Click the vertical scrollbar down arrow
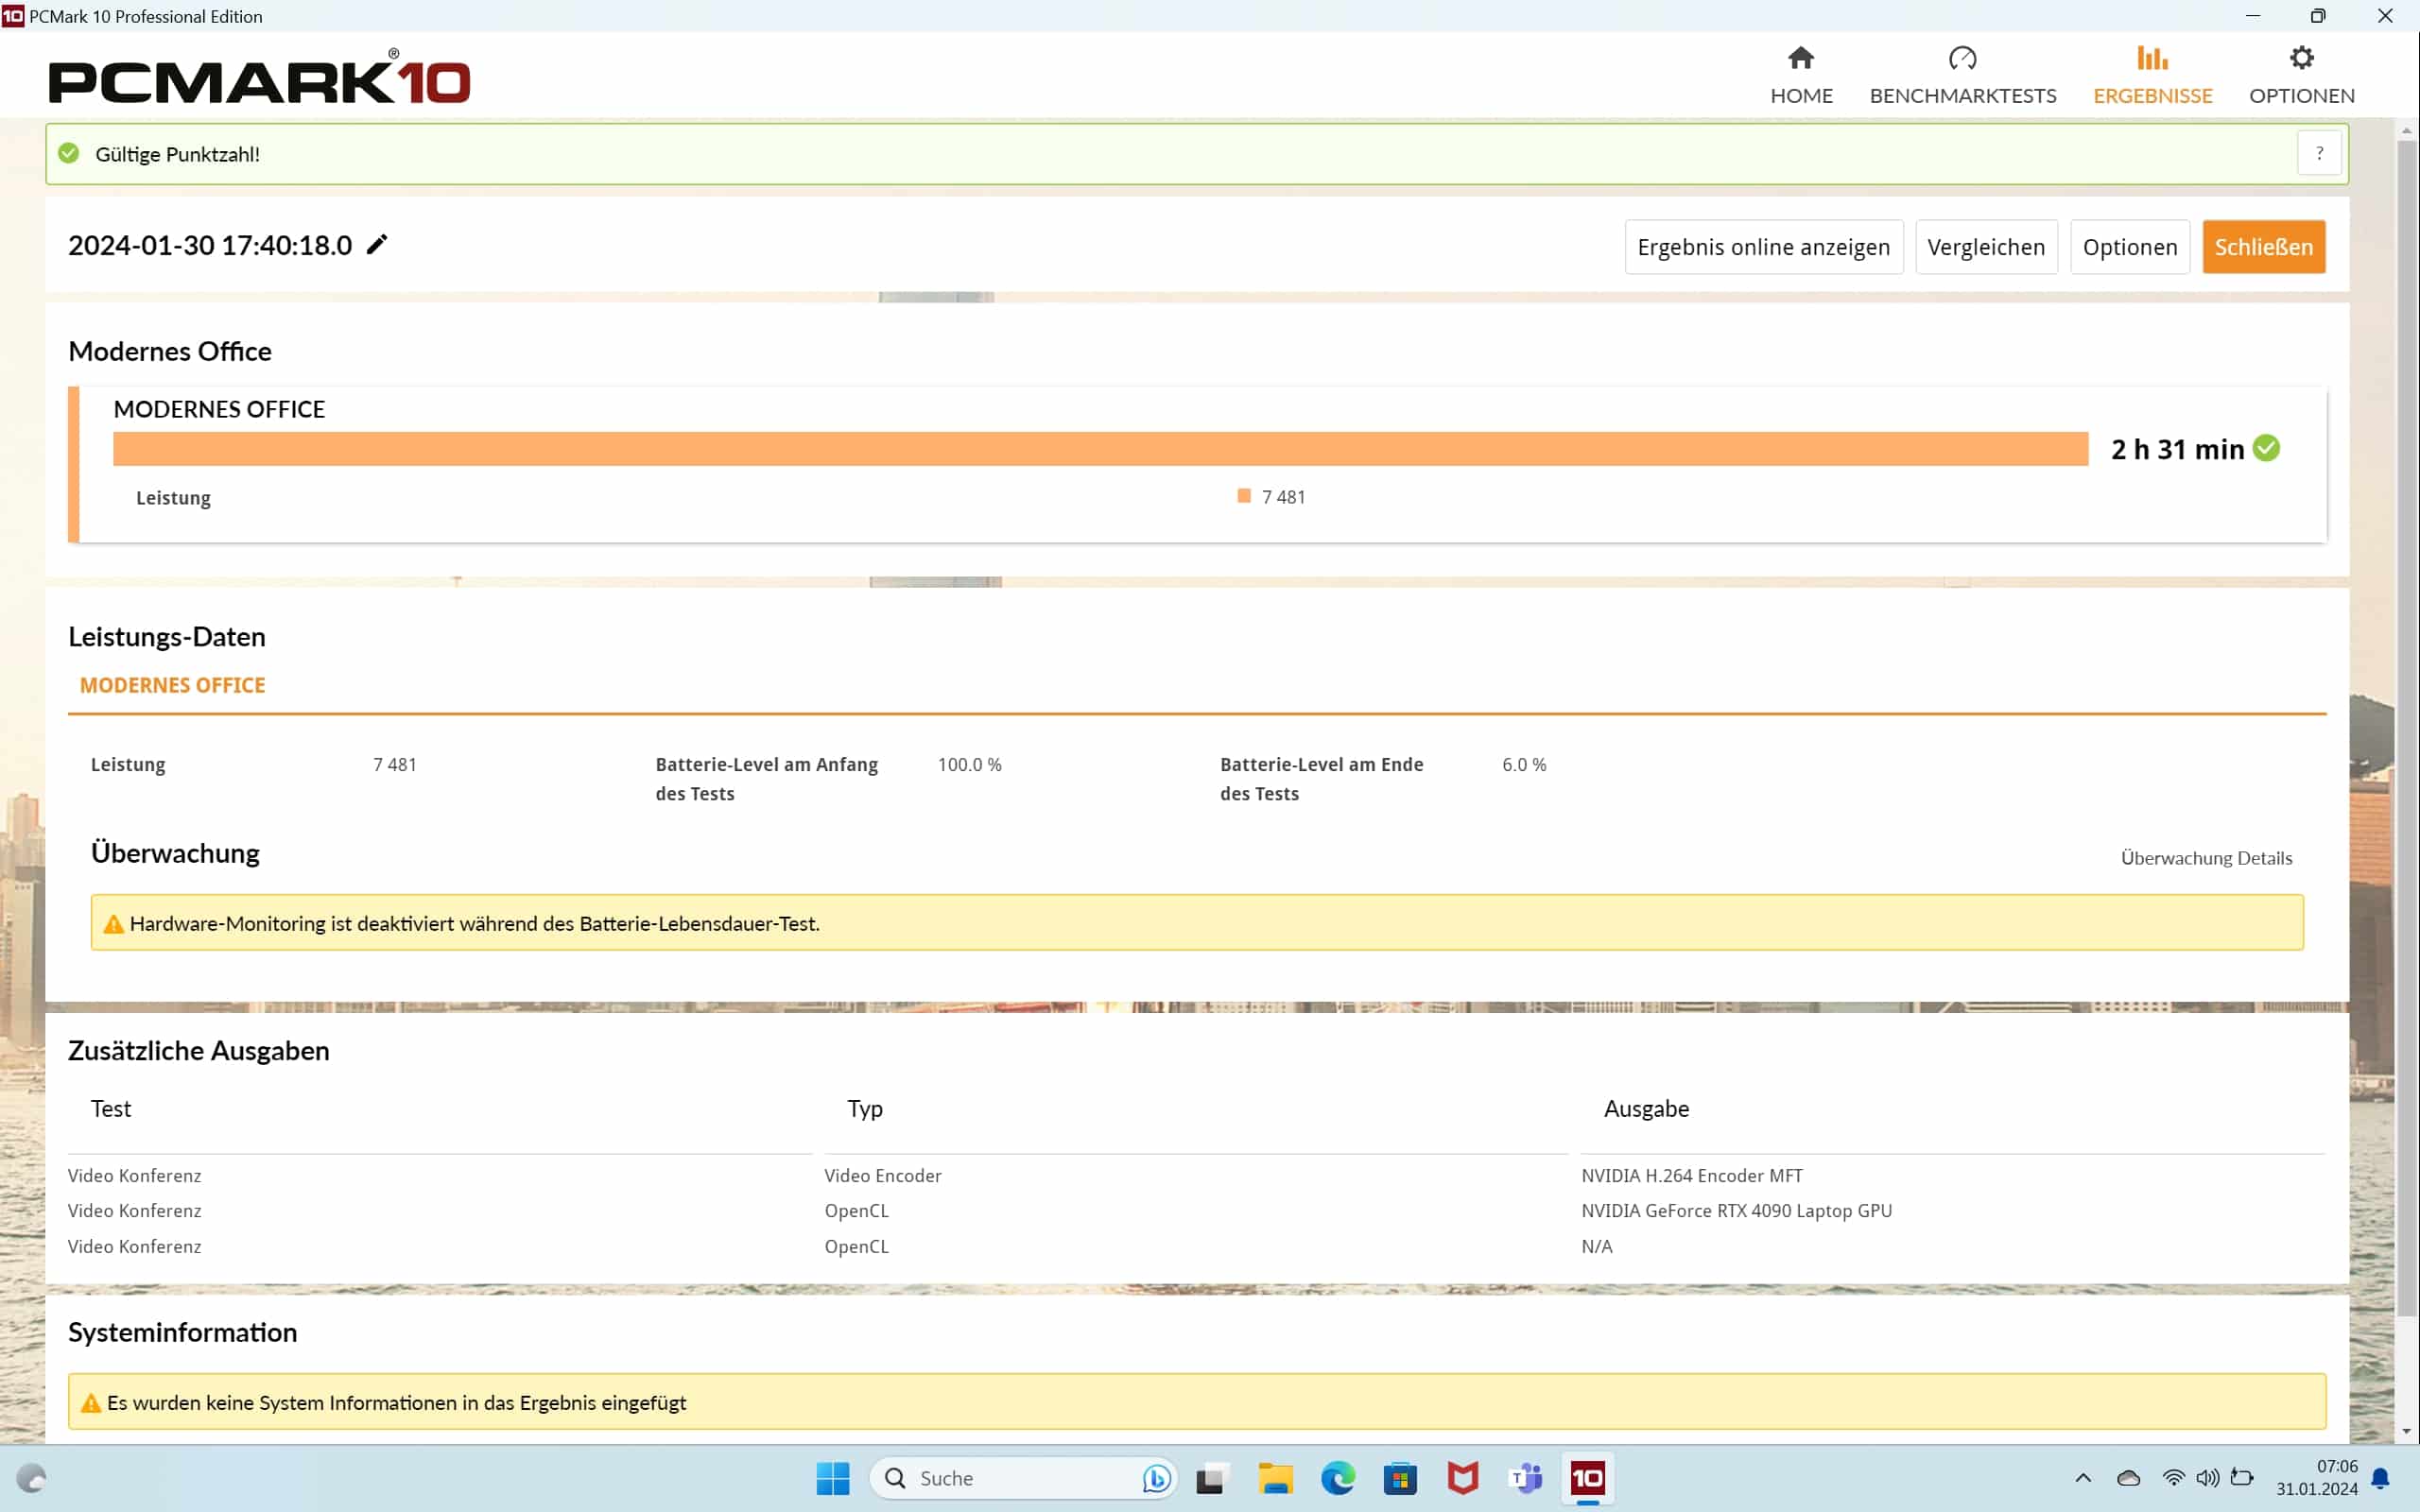This screenshot has width=2420, height=1512. [2406, 1432]
